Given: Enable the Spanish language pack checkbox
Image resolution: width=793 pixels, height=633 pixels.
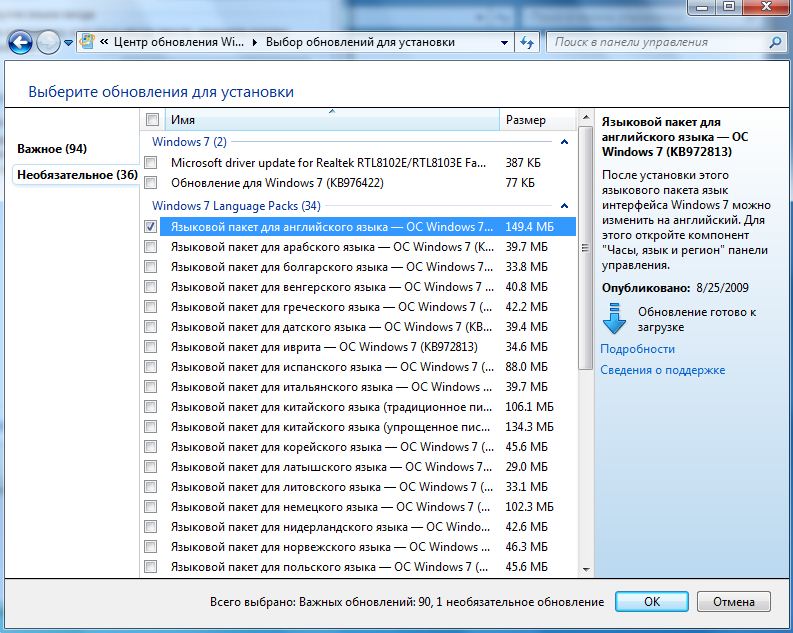Looking at the screenshot, I should pyautogui.click(x=151, y=367).
